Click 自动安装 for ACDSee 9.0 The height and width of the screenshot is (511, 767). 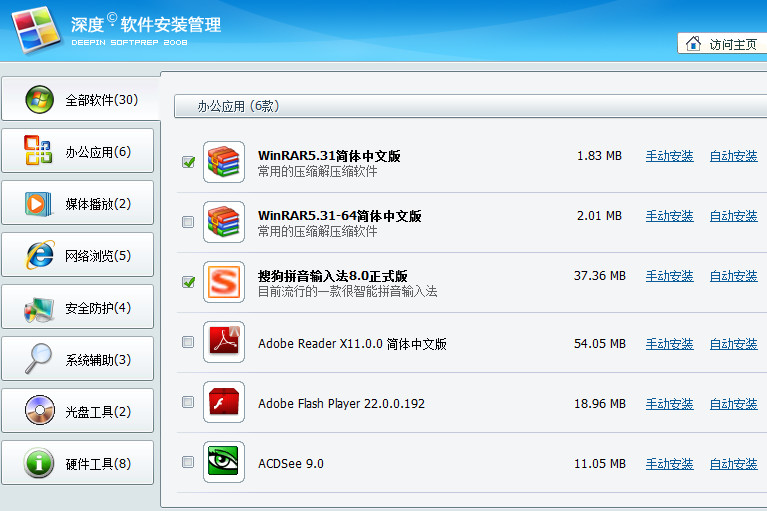pyautogui.click(x=733, y=464)
